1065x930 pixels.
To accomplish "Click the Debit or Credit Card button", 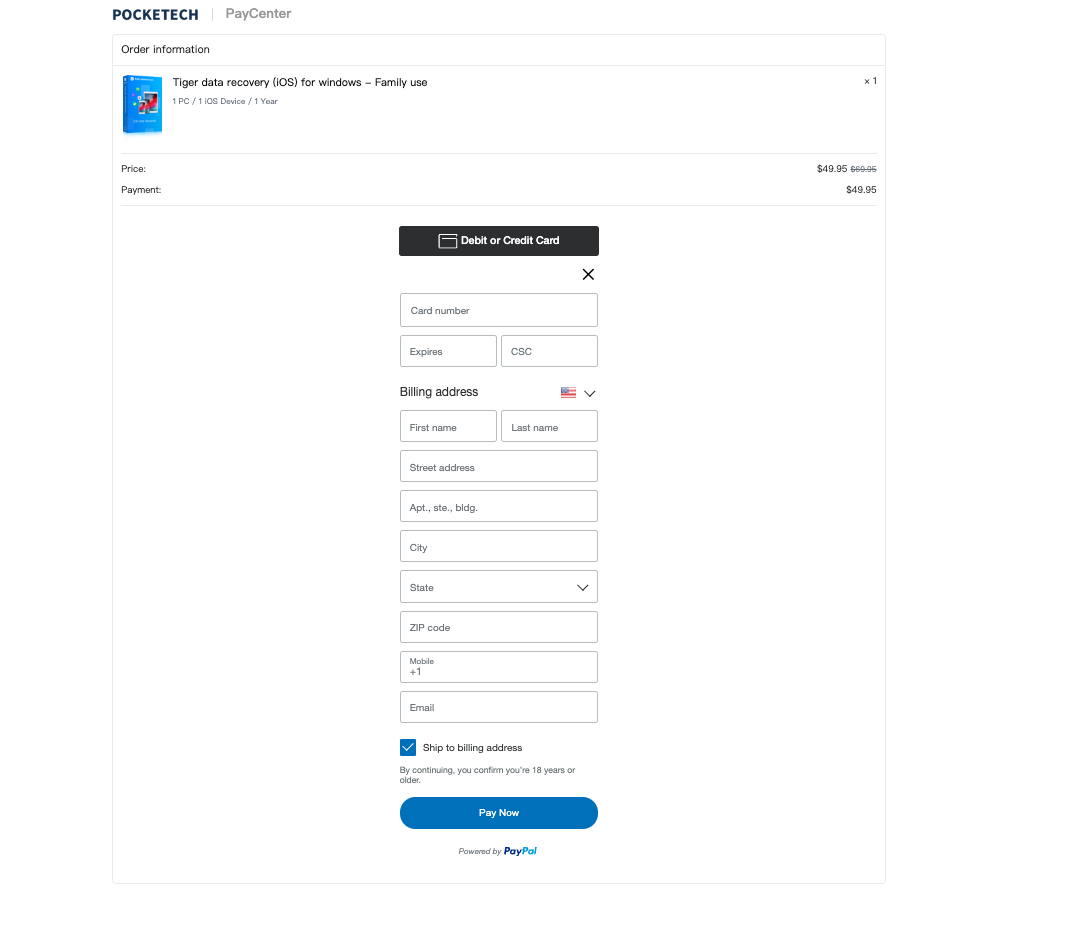I will coord(499,241).
